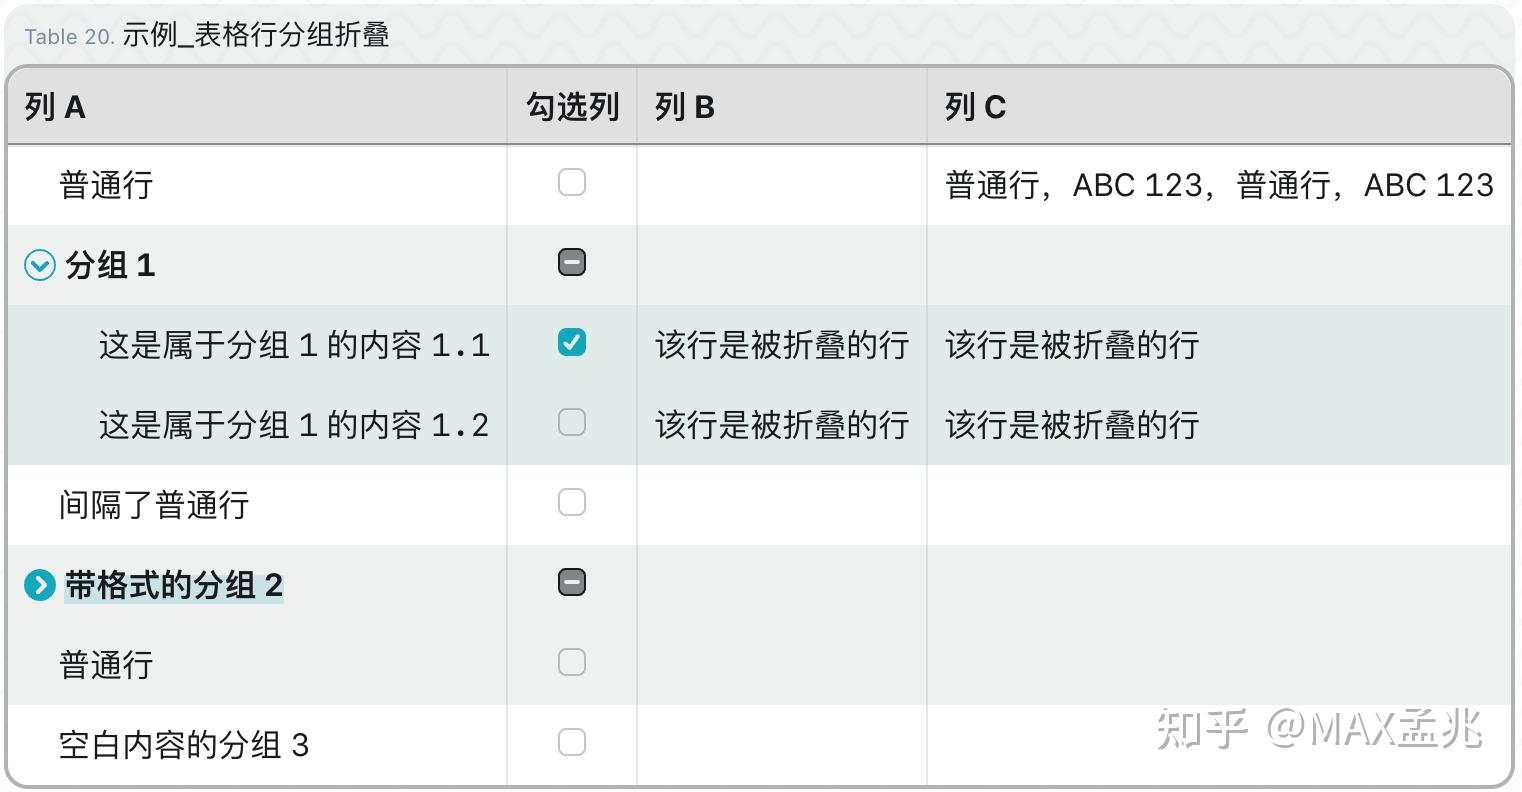The height and width of the screenshot is (792, 1522).
Task: Check the checkbox for 空白内容的分组 3
Action: pyautogui.click(x=572, y=743)
